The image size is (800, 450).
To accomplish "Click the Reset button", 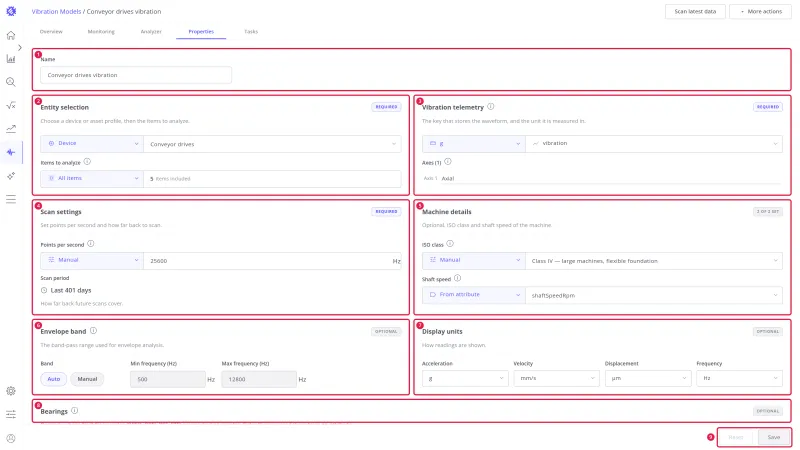I will click(x=736, y=437).
